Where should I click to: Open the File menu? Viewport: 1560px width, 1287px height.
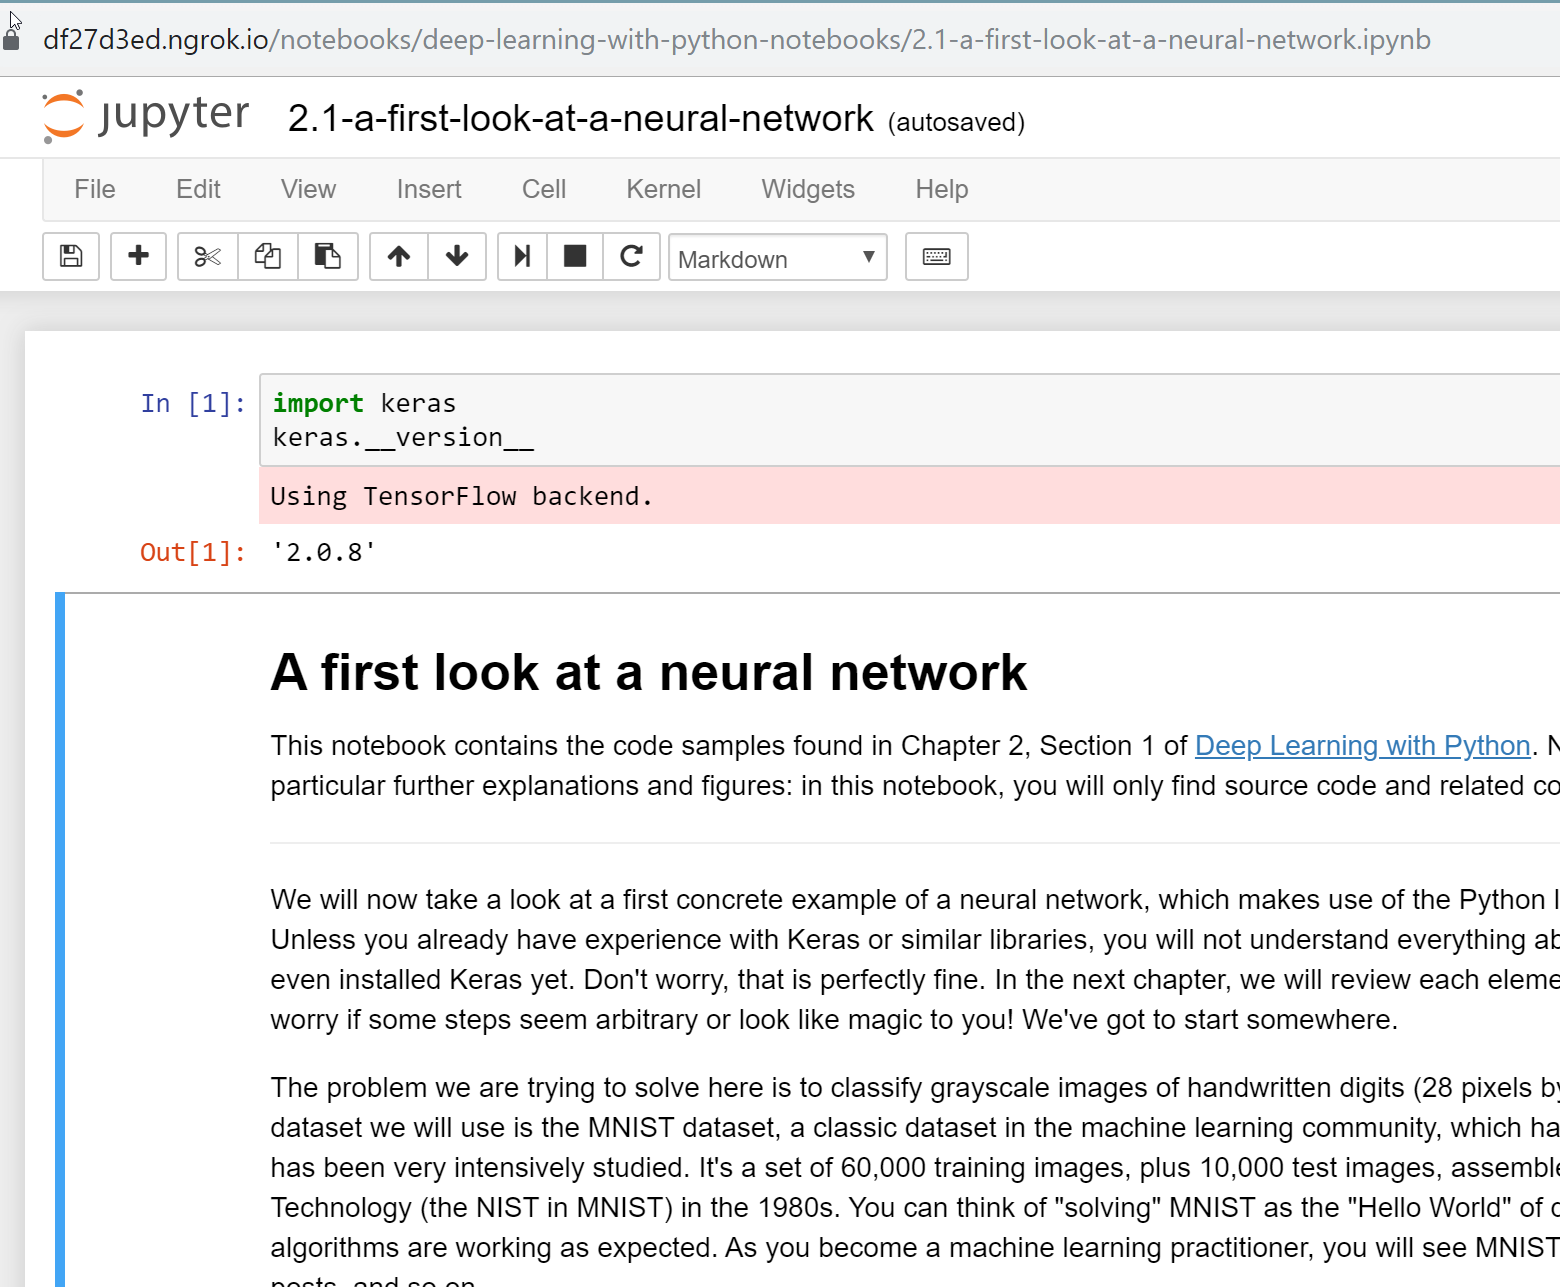[95, 189]
